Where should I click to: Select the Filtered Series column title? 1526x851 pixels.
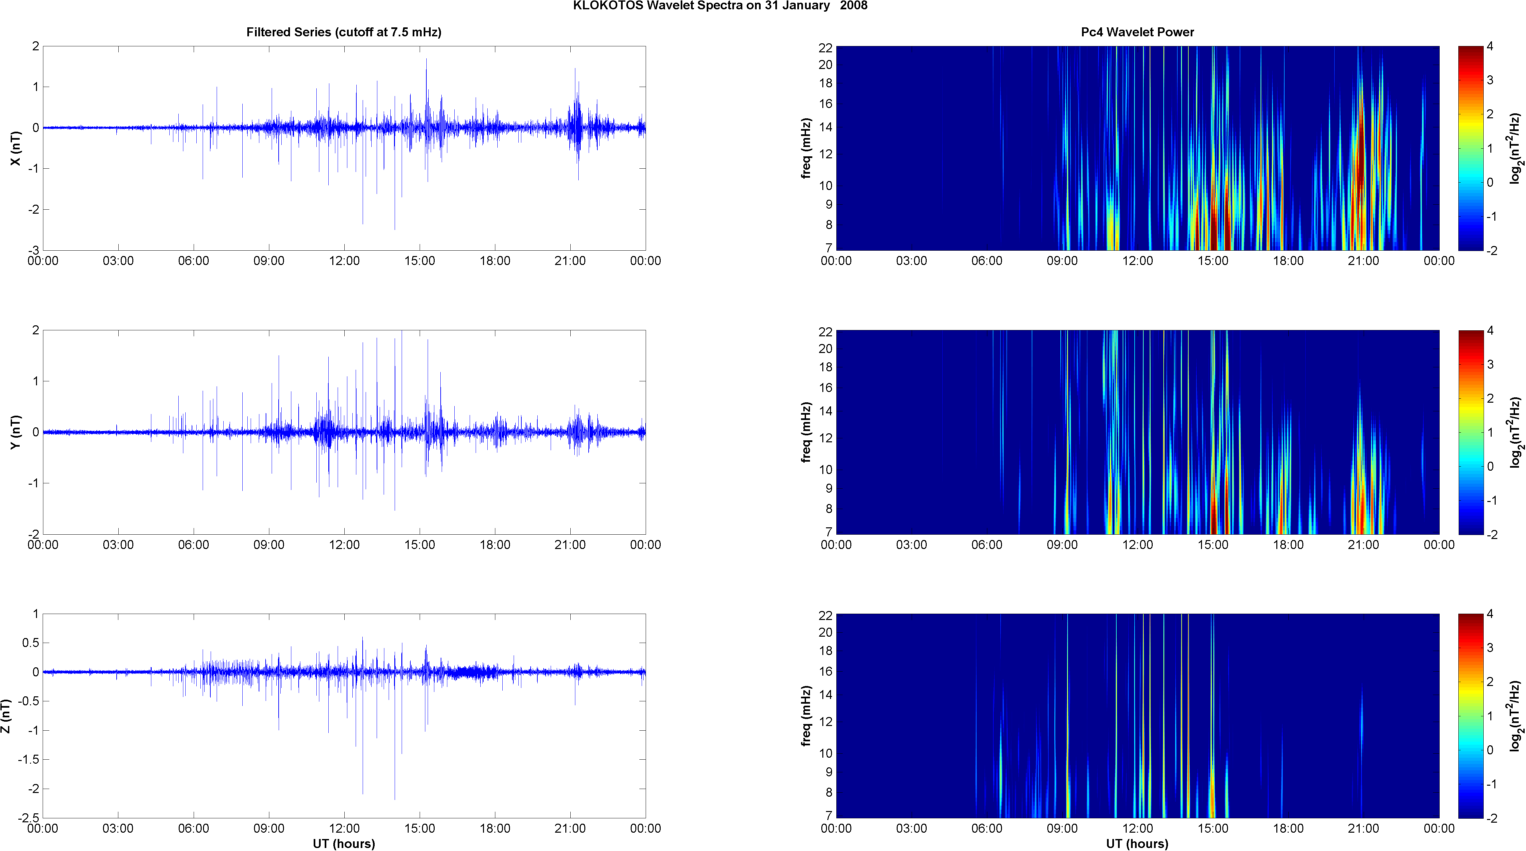click(x=343, y=32)
